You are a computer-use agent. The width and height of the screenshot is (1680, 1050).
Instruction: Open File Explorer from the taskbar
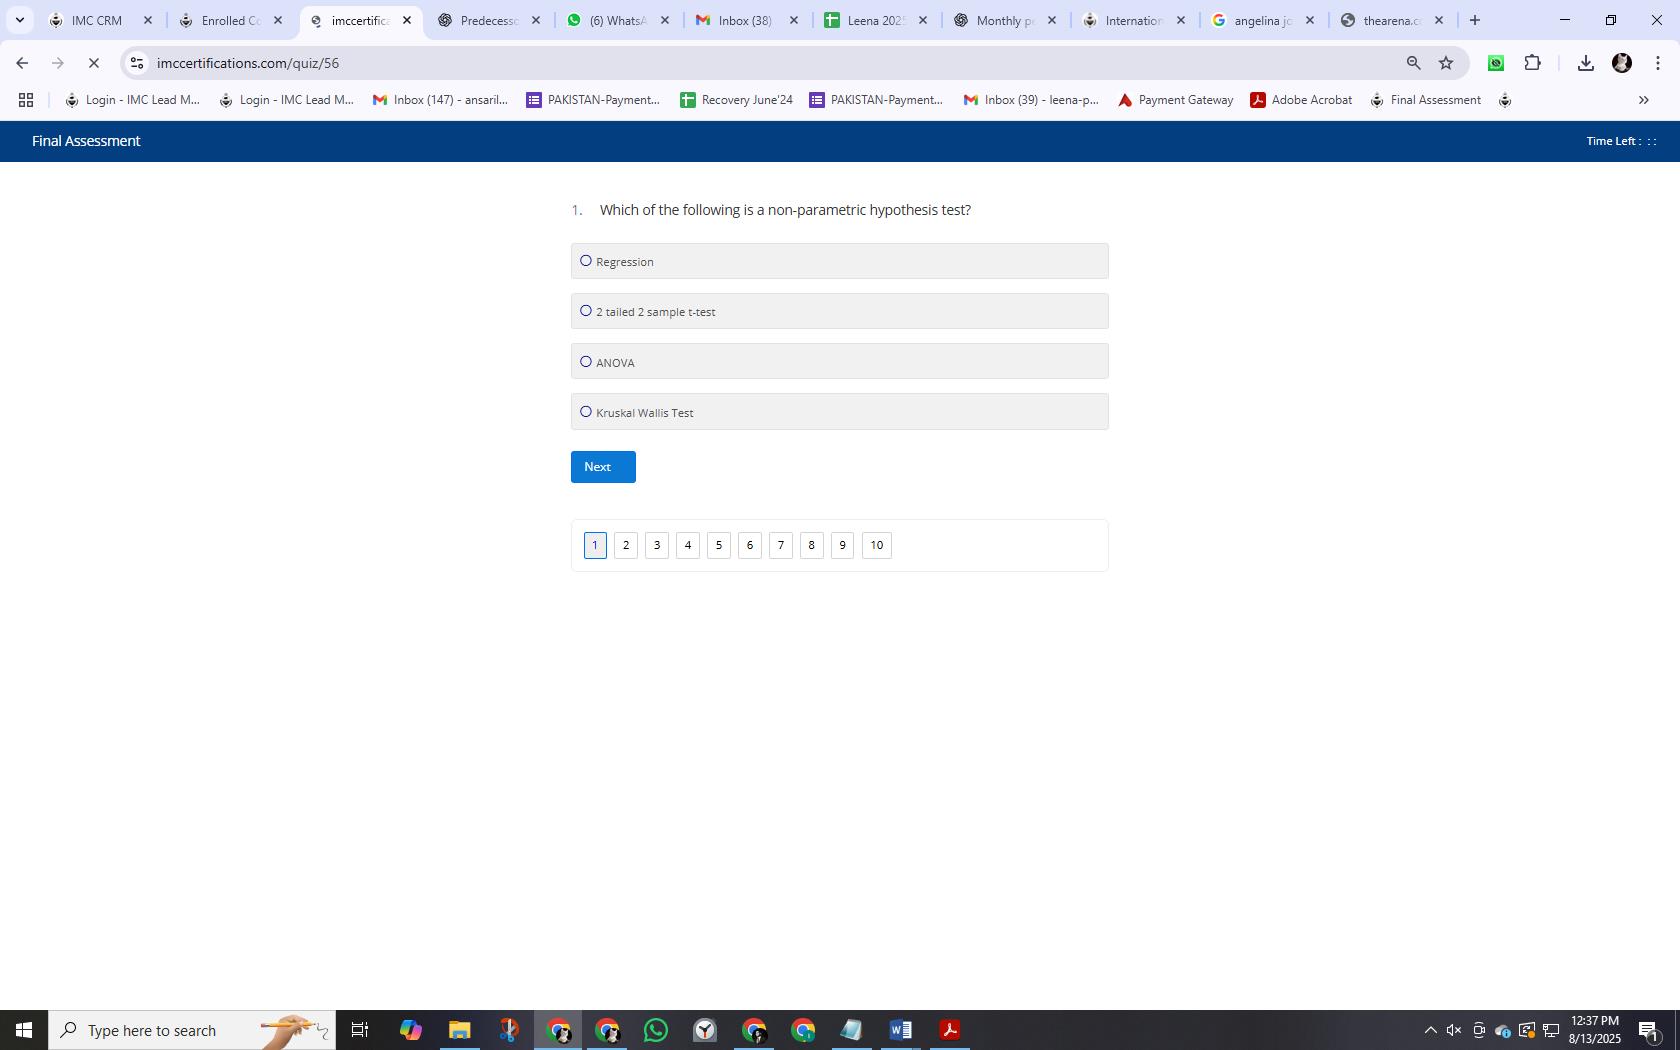coord(459,1030)
